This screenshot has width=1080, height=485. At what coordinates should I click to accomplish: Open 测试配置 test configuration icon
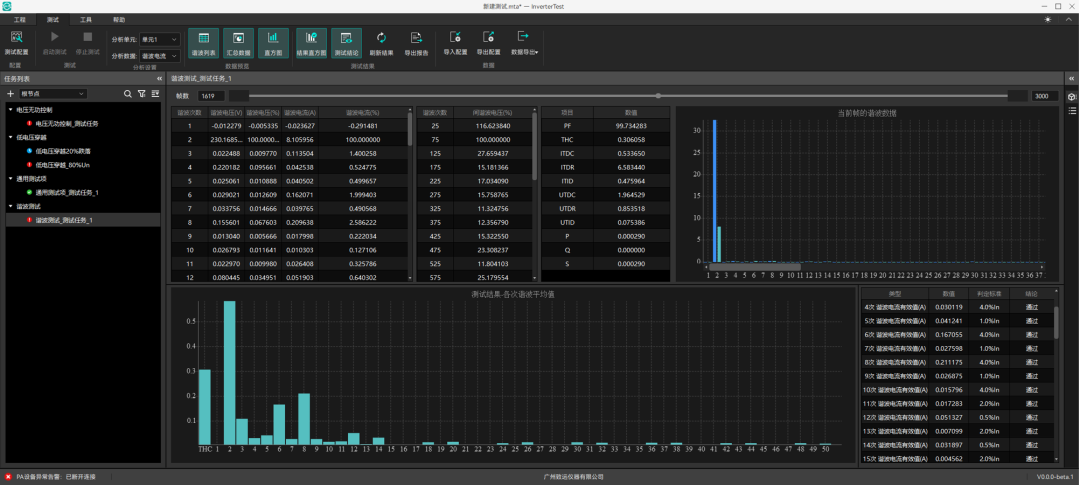[16, 39]
